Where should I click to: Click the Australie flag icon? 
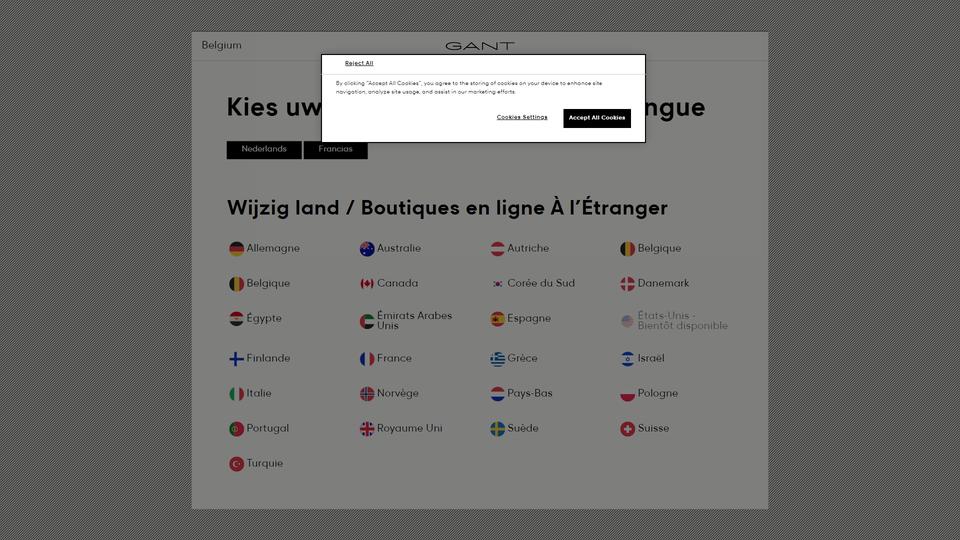pyautogui.click(x=367, y=249)
